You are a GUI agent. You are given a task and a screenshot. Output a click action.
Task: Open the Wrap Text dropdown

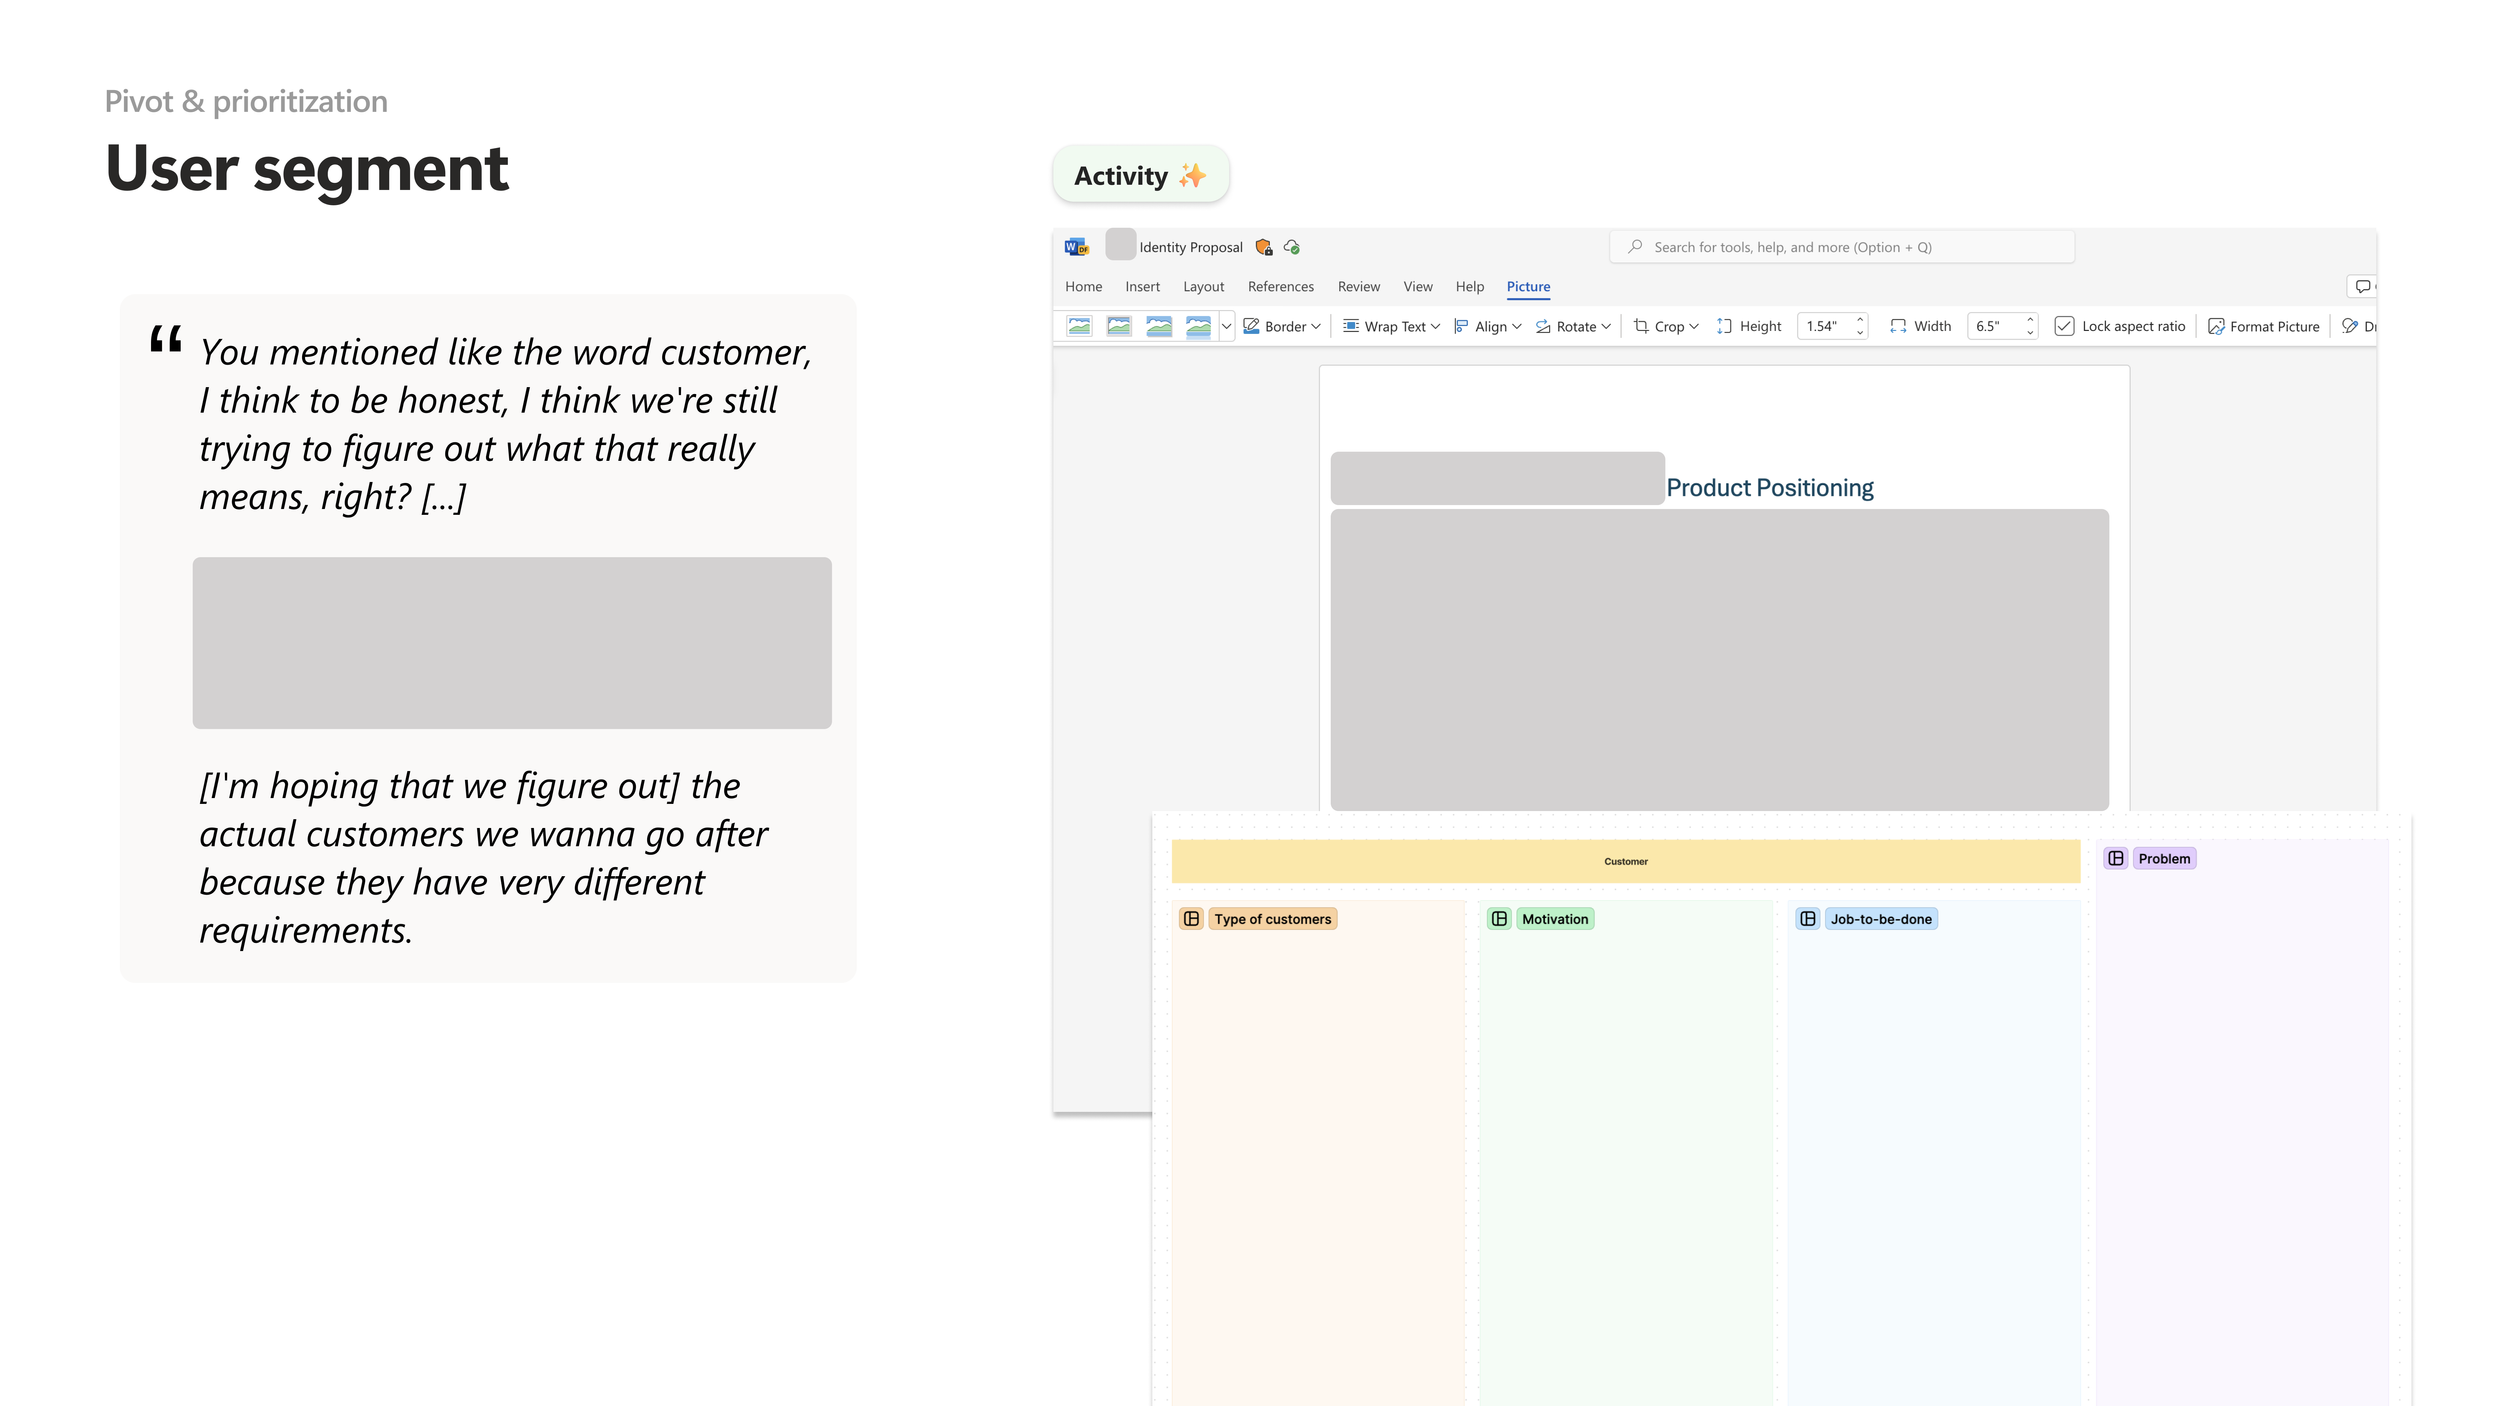[x=1391, y=326]
